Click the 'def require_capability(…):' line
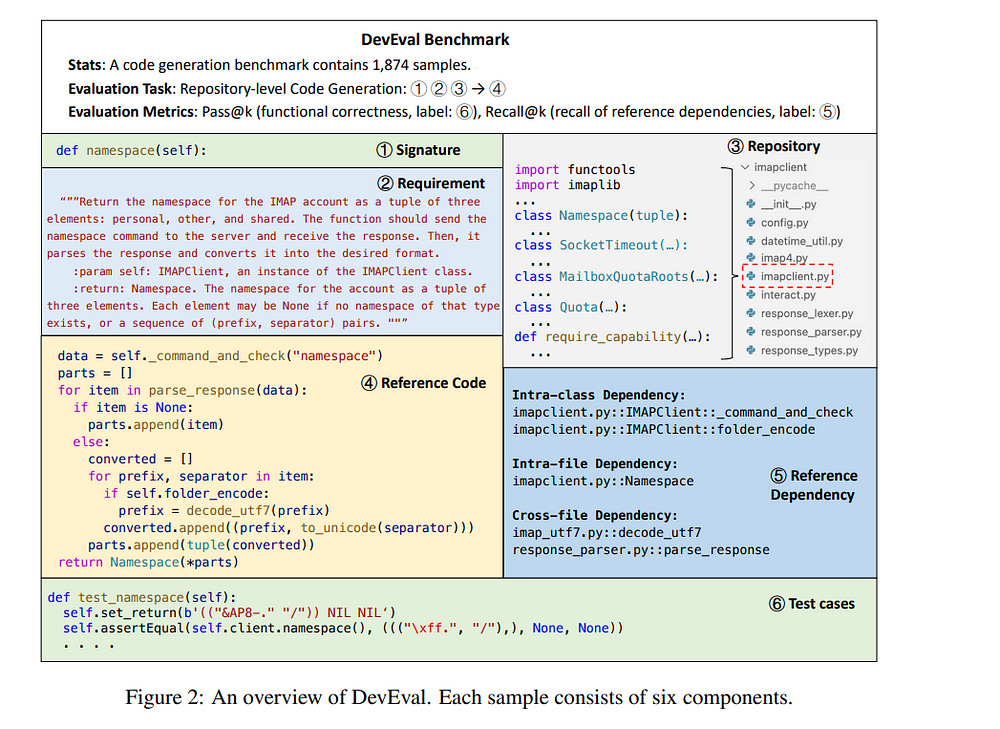 (613, 337)
